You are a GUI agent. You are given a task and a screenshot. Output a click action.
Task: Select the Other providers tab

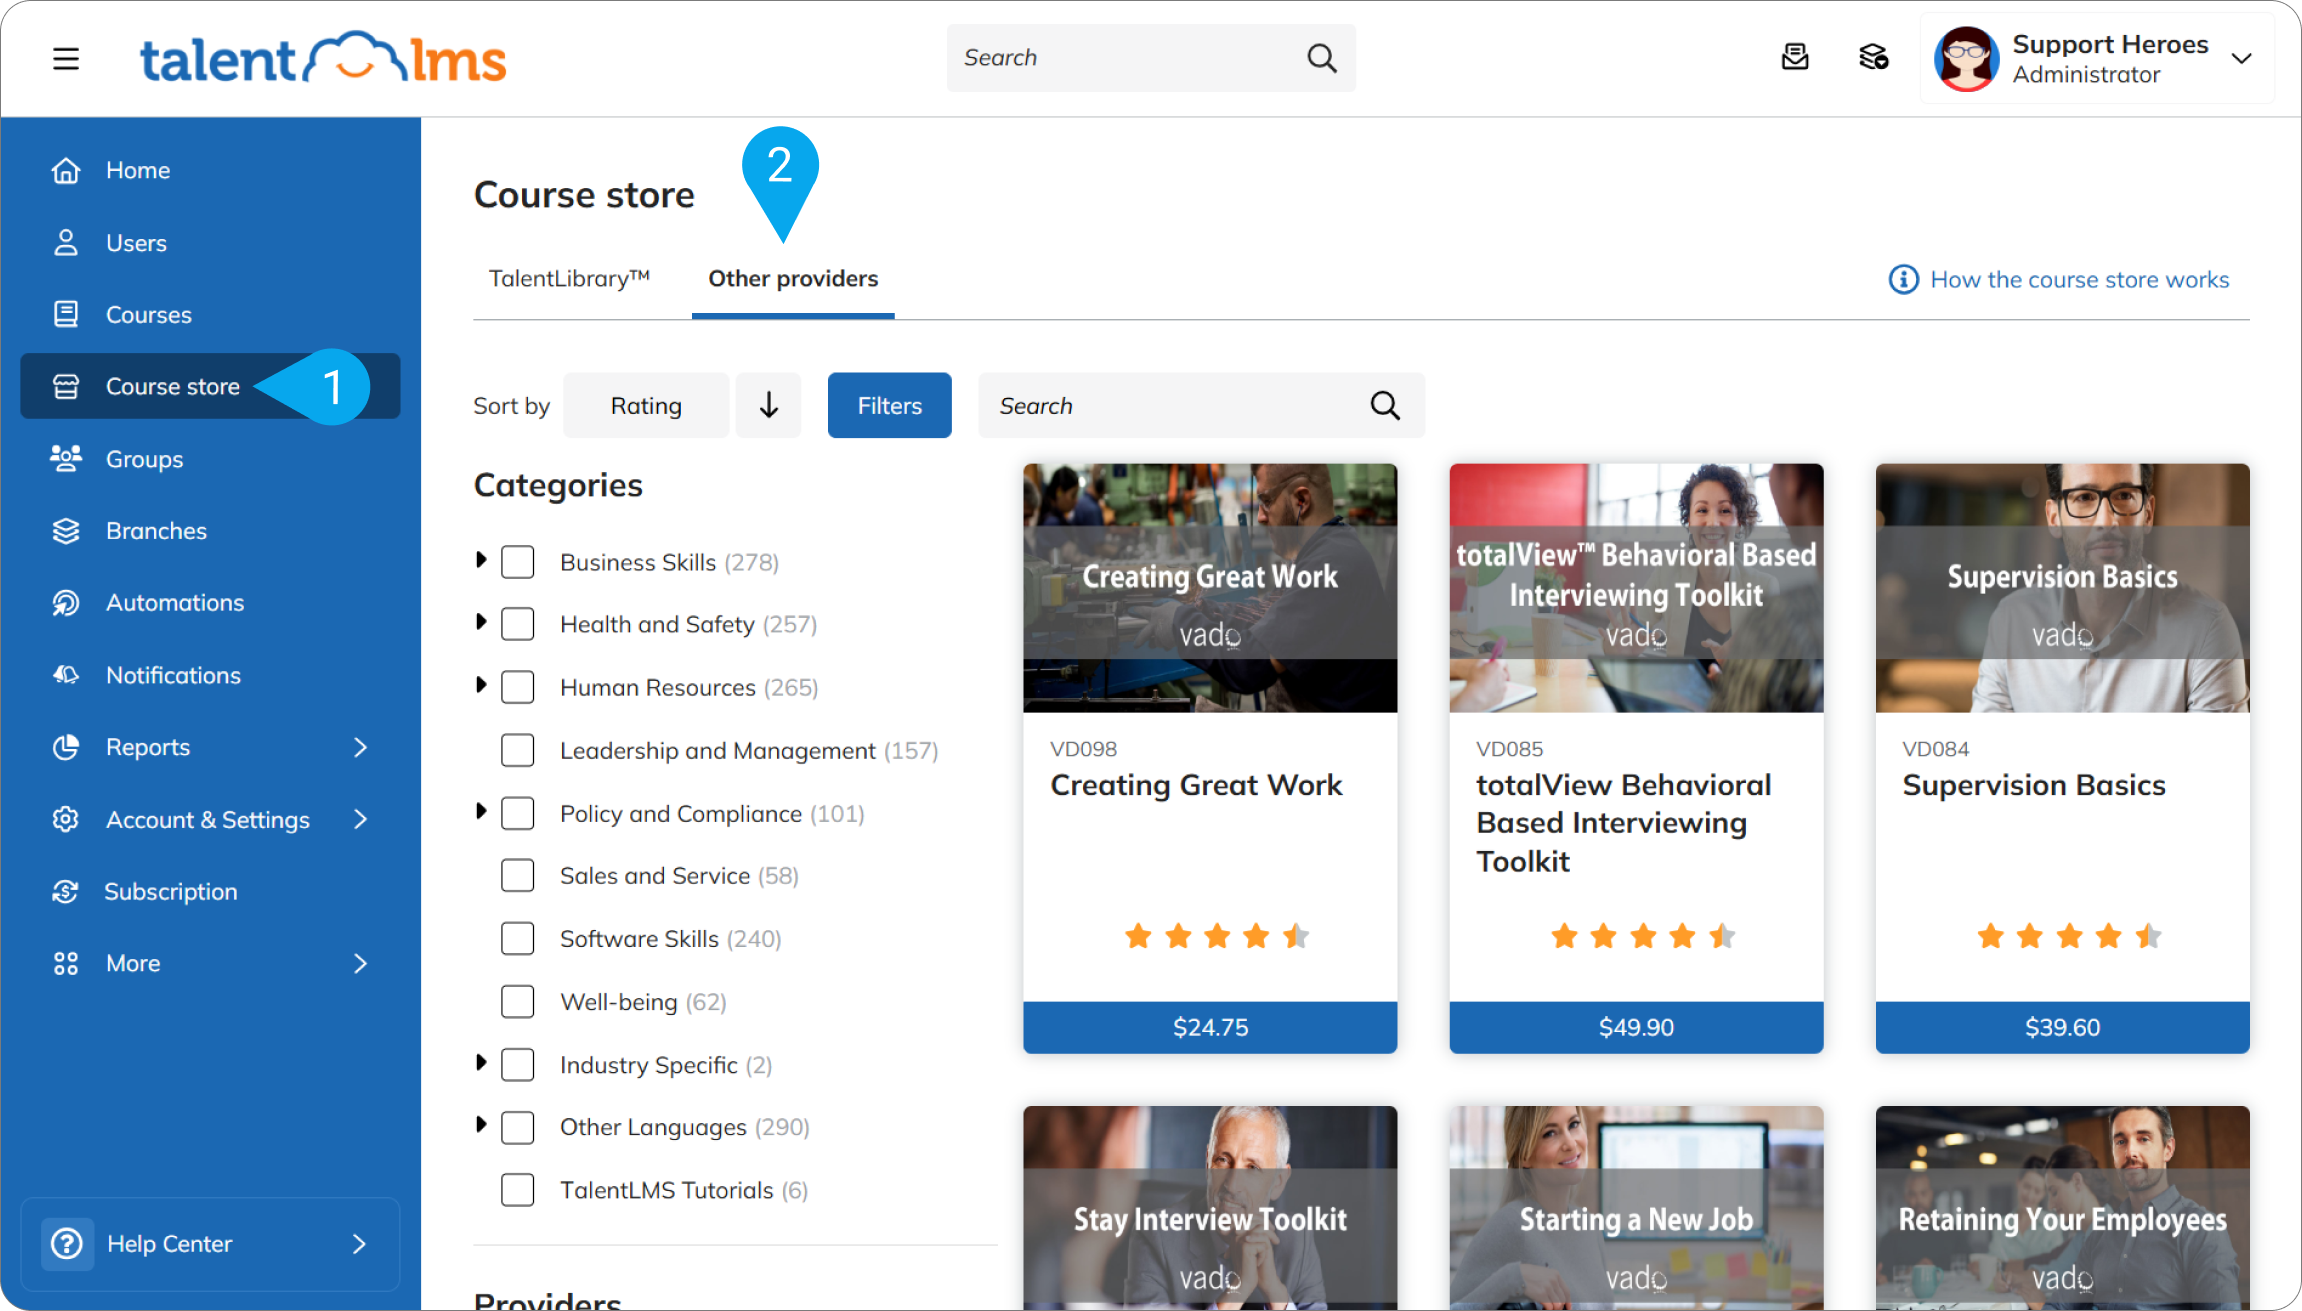(792, 279)
